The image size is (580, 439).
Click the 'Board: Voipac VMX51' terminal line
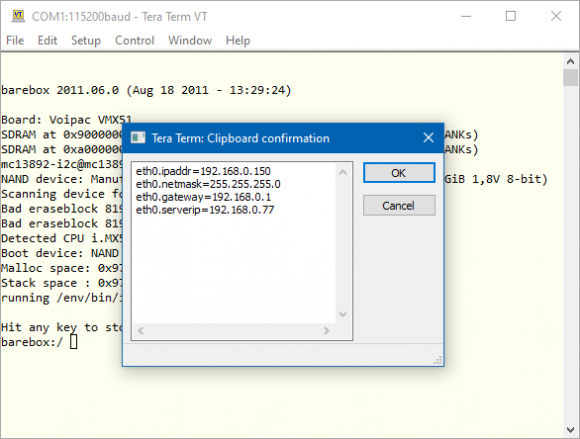pyautogui.click(x=67, y=120)
